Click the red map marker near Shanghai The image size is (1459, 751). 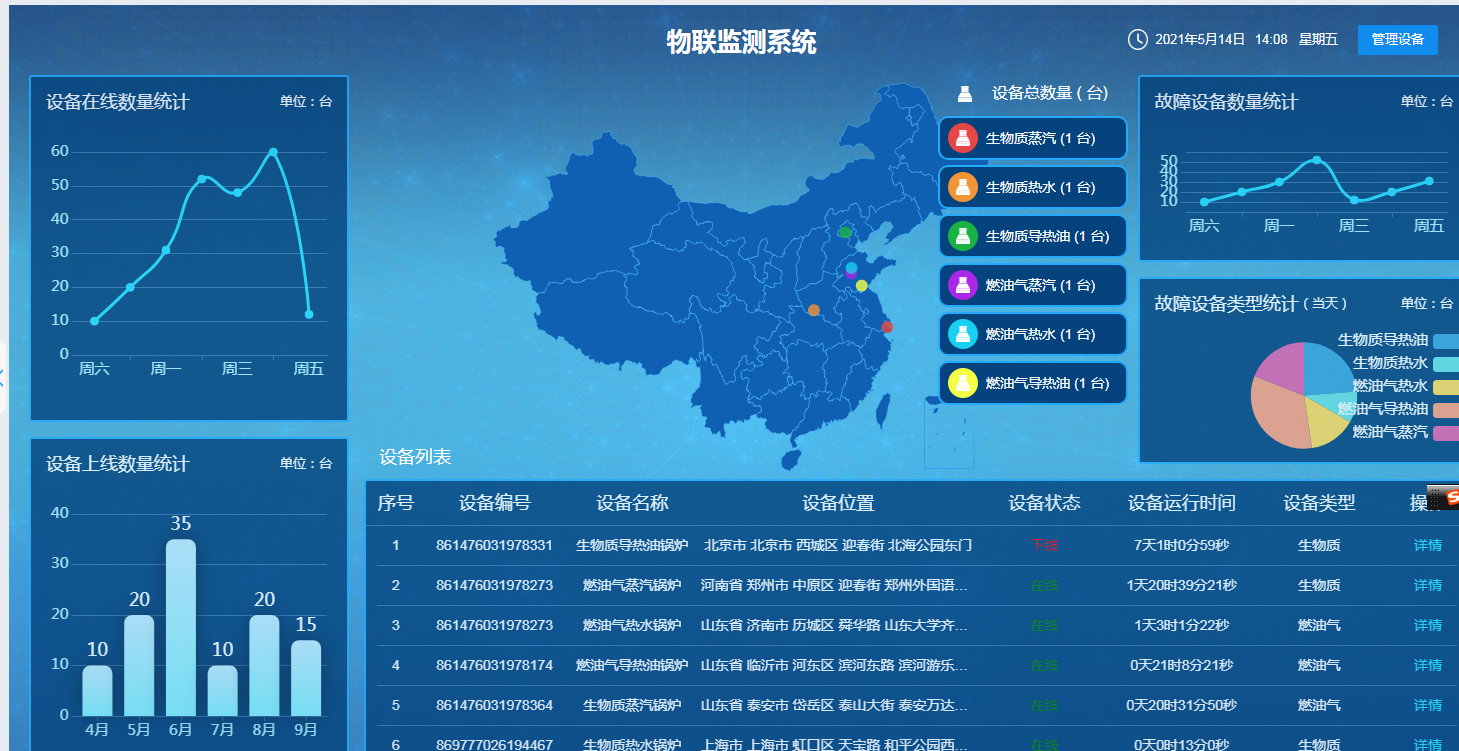coord(887,327)
